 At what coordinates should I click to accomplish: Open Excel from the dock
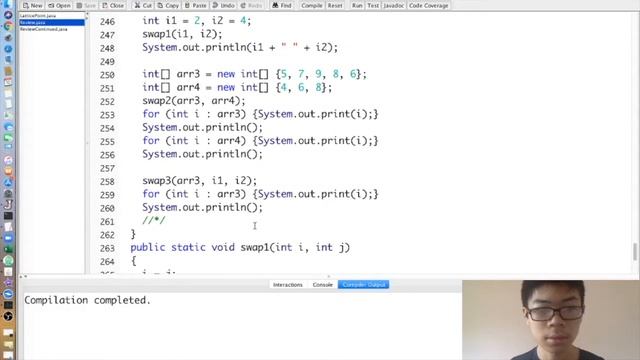(8, 249)
